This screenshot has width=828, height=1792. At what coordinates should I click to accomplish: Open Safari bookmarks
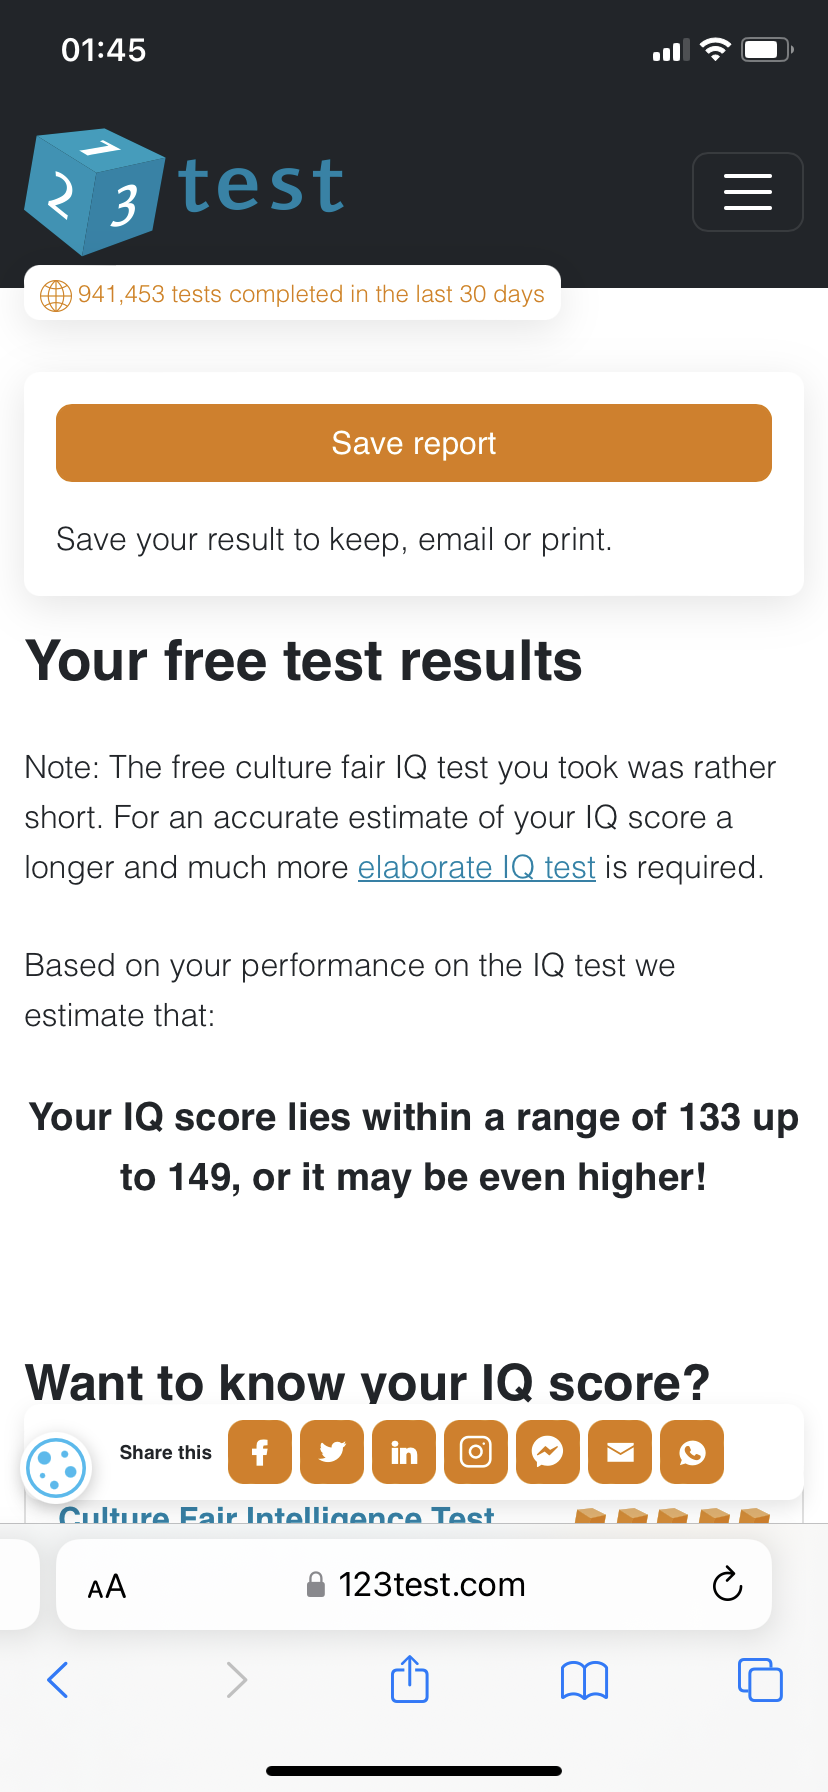pyautogui.click(x=585, y=1680)
